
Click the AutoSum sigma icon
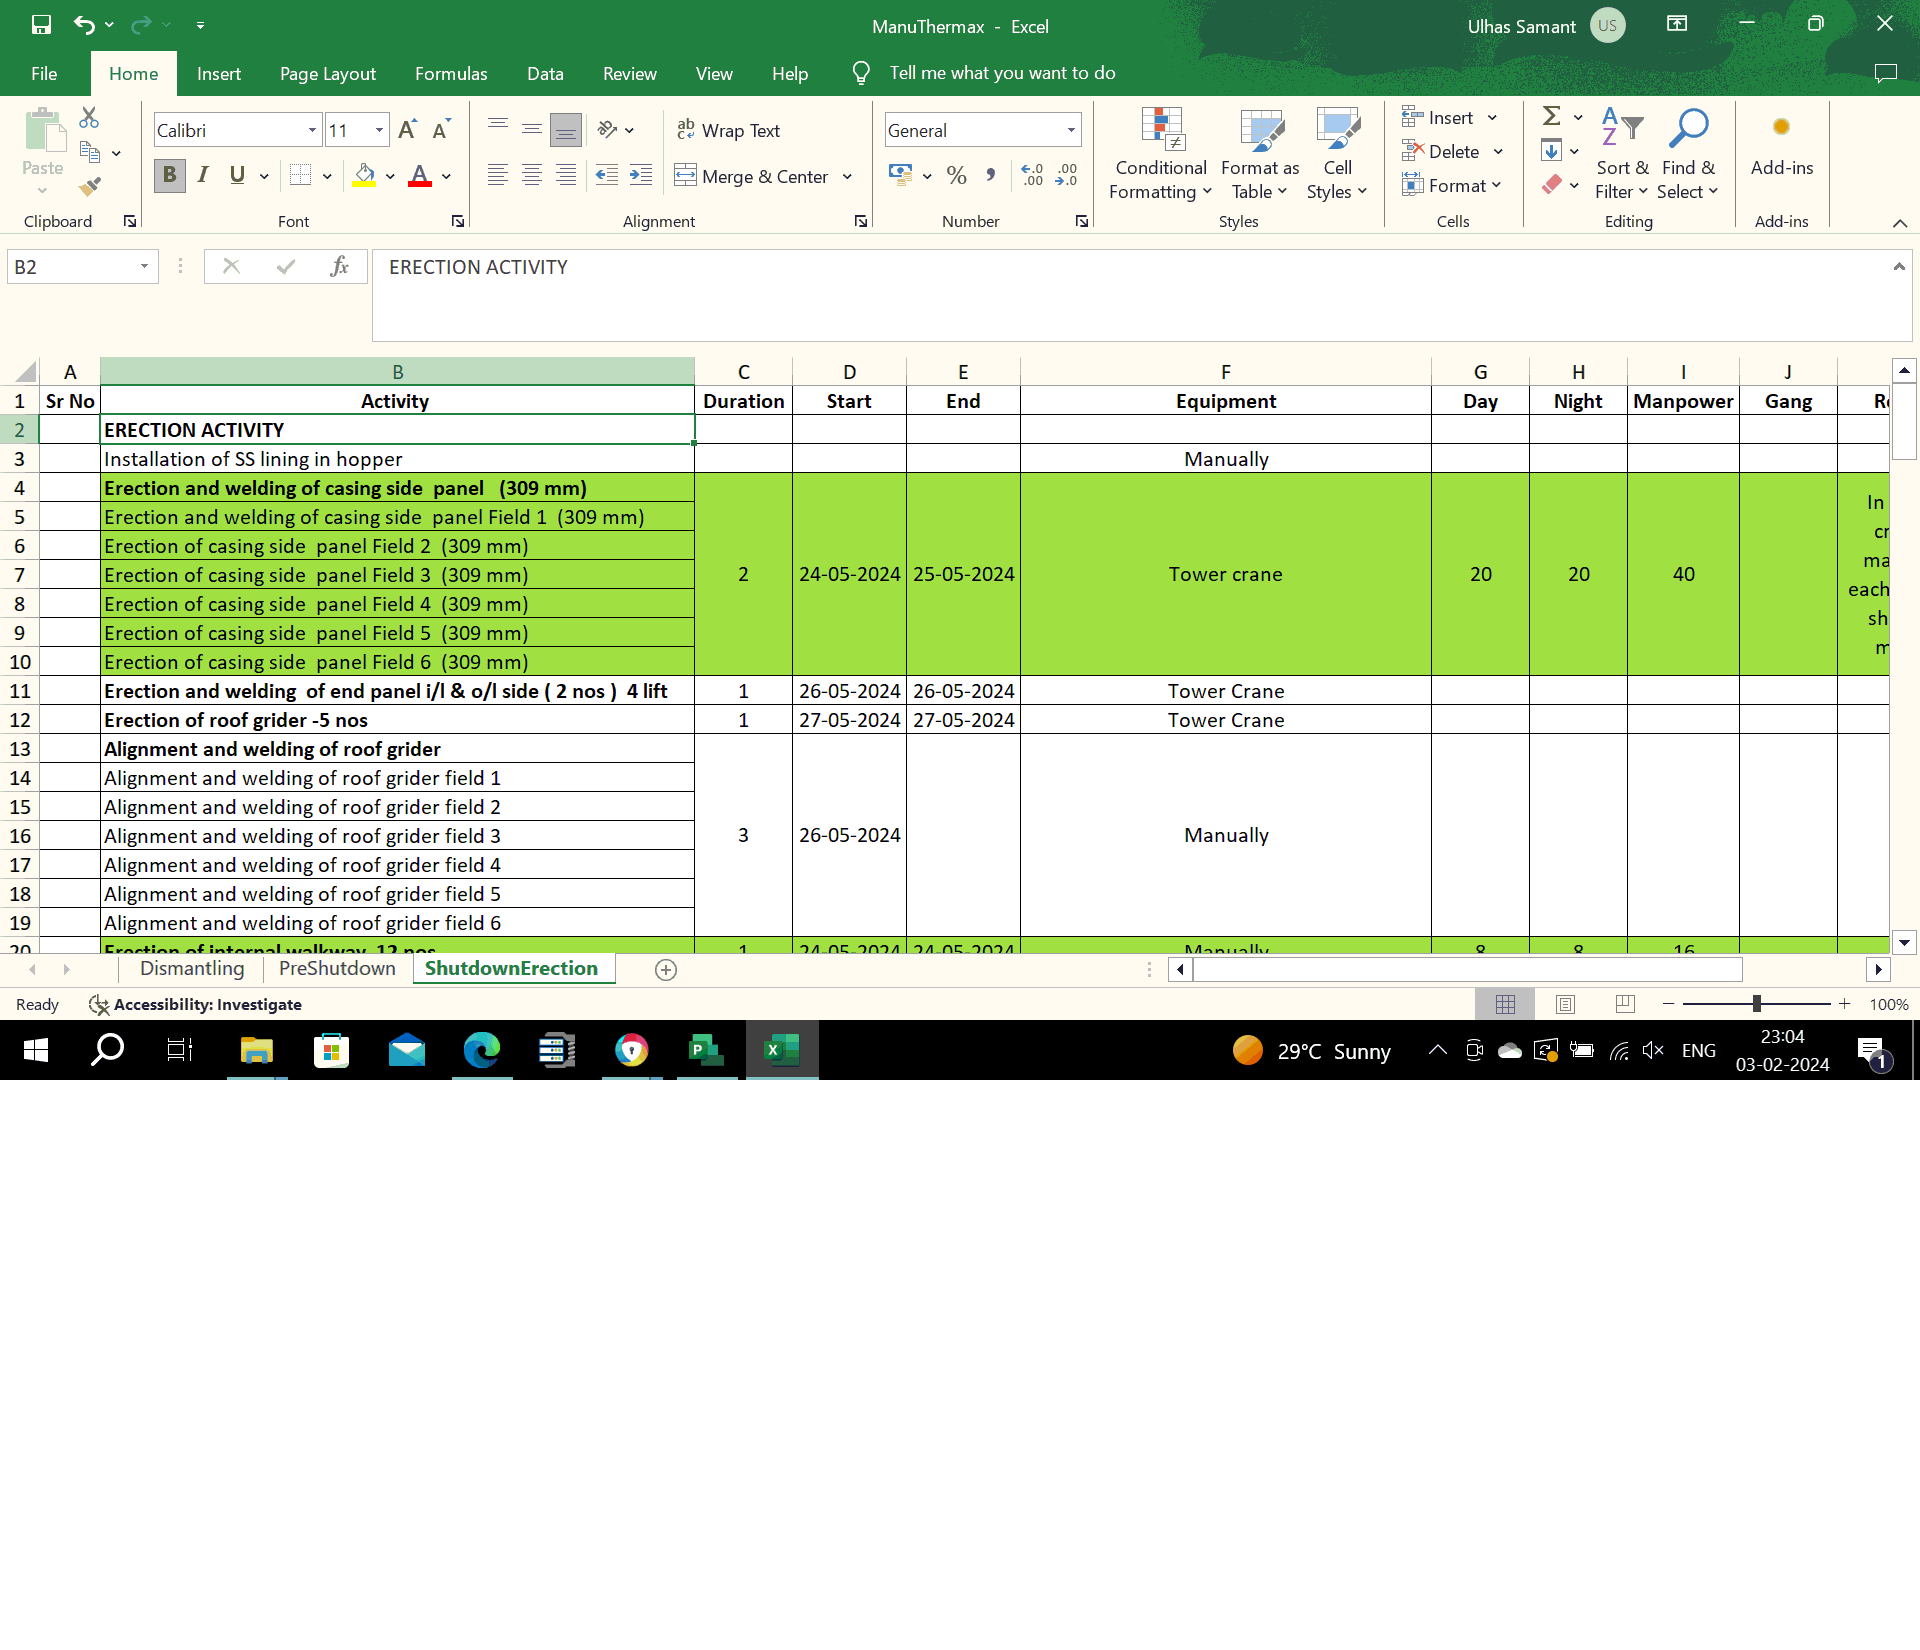click(x=1552, y=117)
